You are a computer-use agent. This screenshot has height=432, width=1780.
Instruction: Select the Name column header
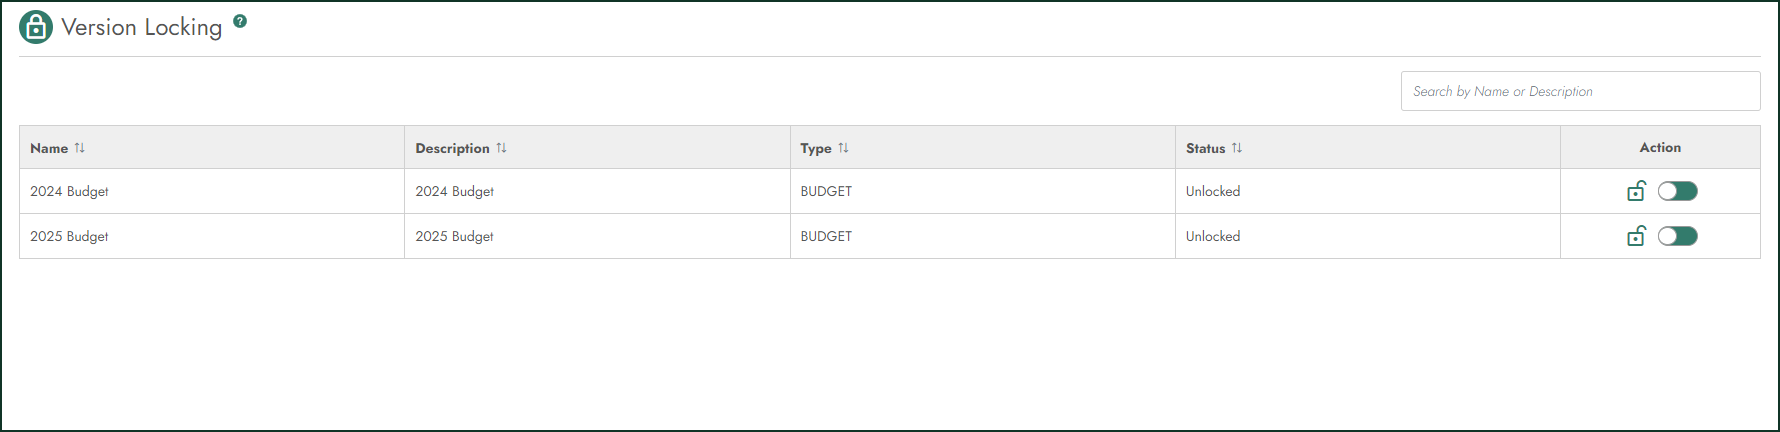pos(212,147)
